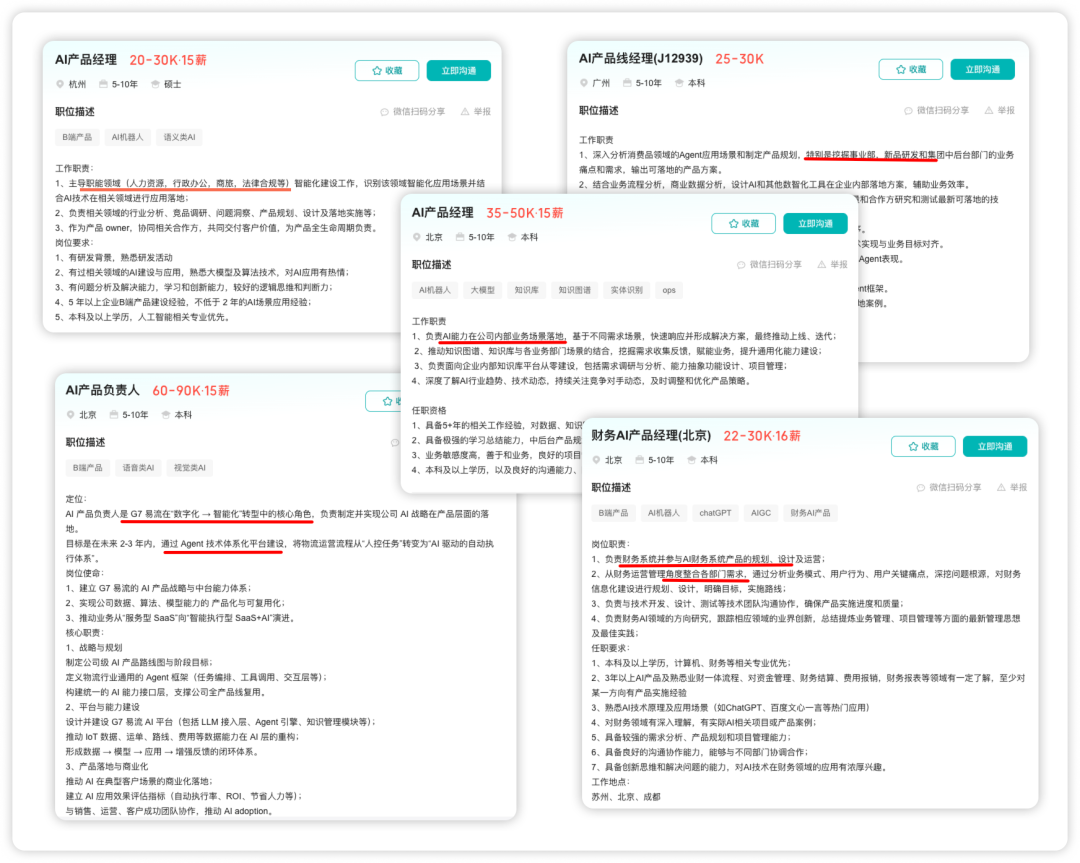The width and height of the screenshot is (1080, 863).
Task: Open the AI产品负责人 job title
Action: [103, 391]
